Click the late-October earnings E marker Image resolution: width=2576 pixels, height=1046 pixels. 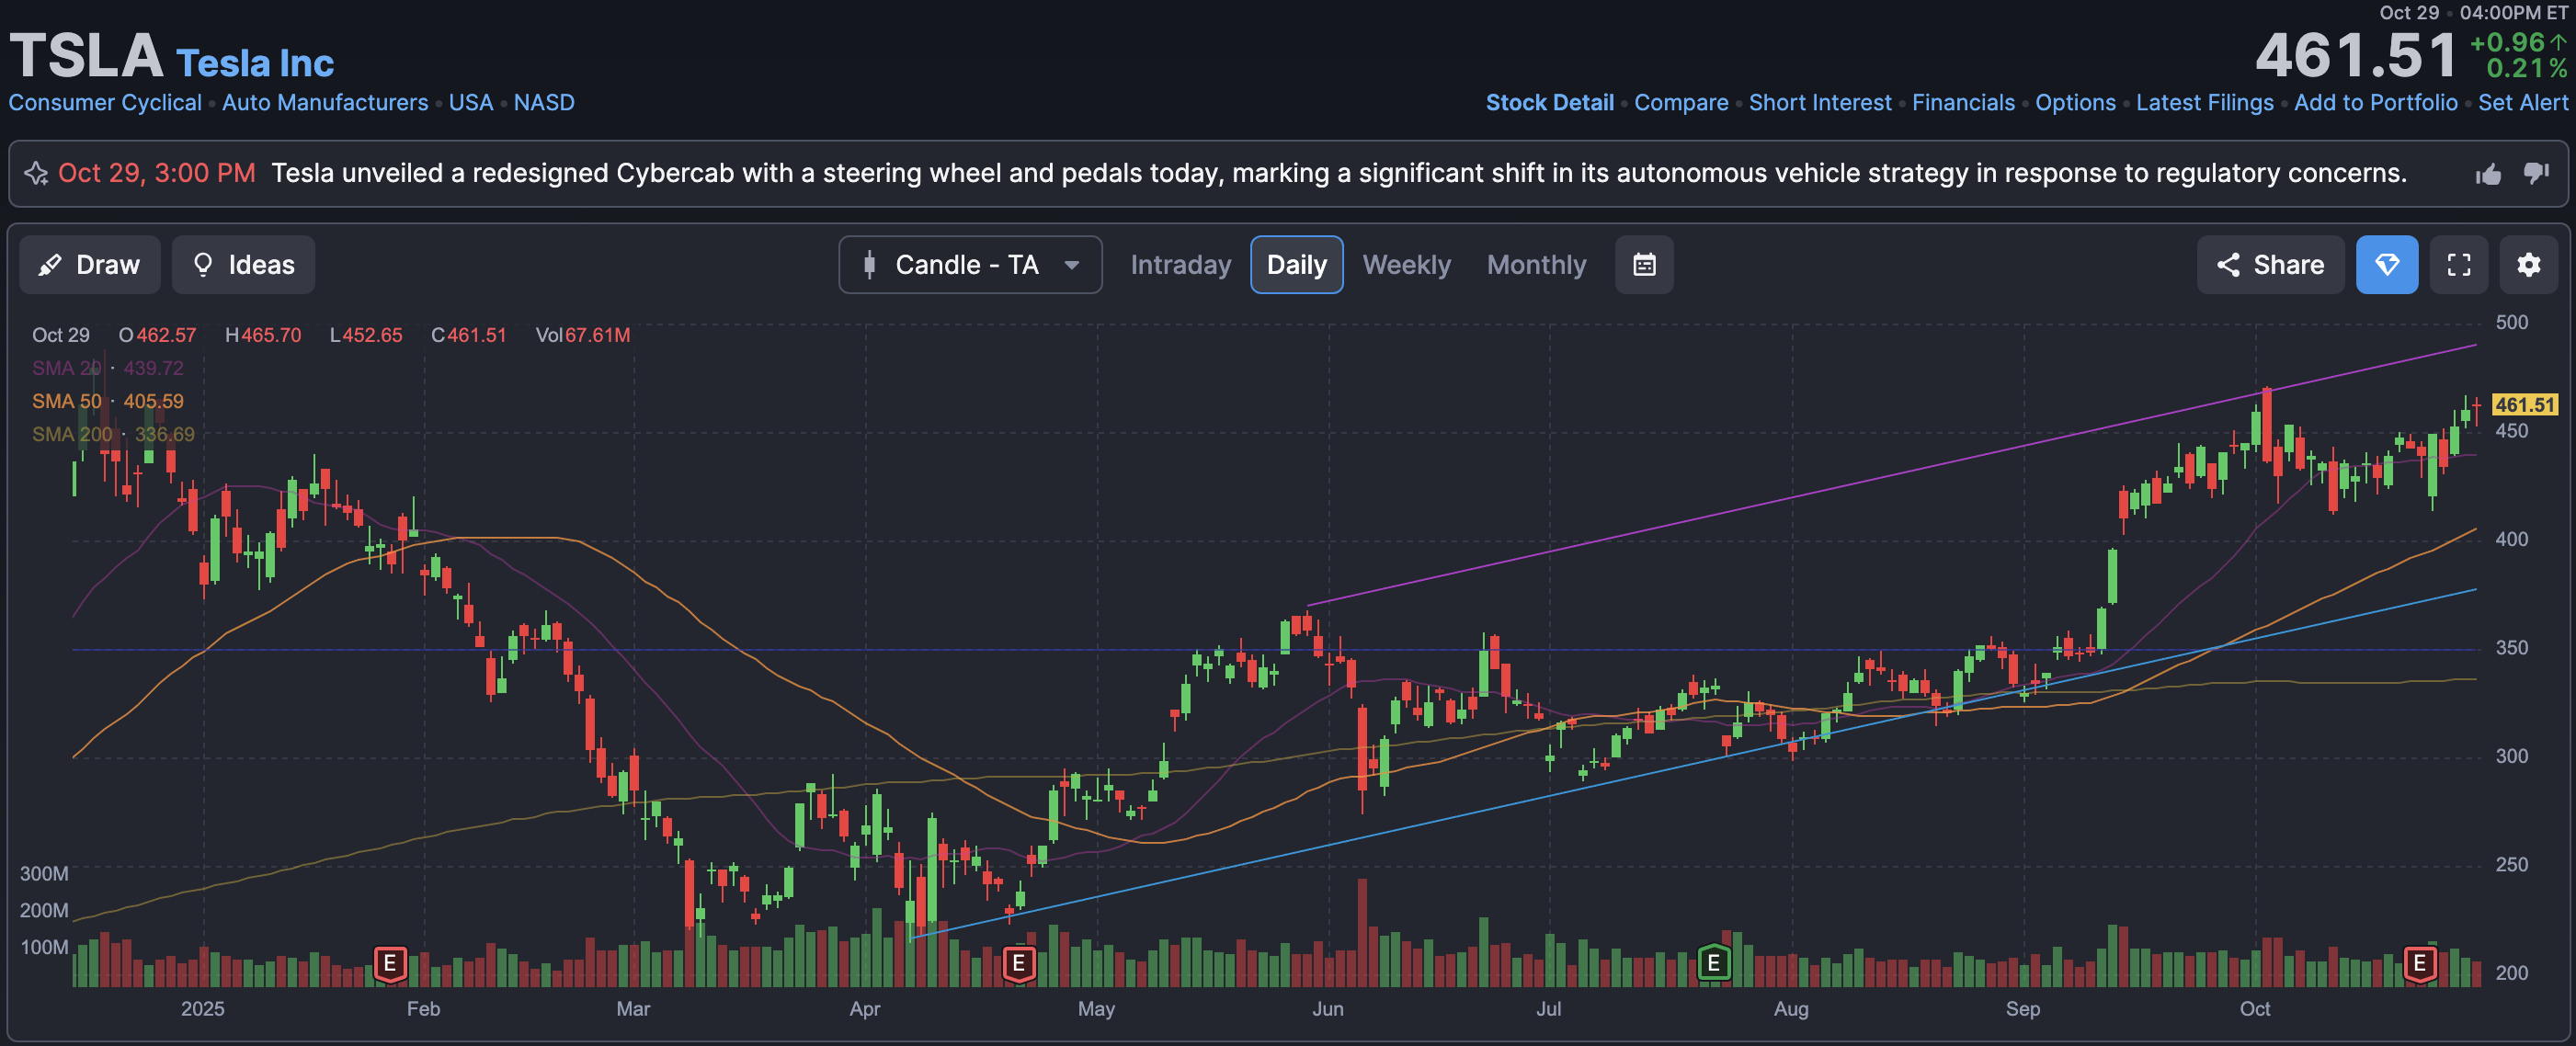(2419, 963)
